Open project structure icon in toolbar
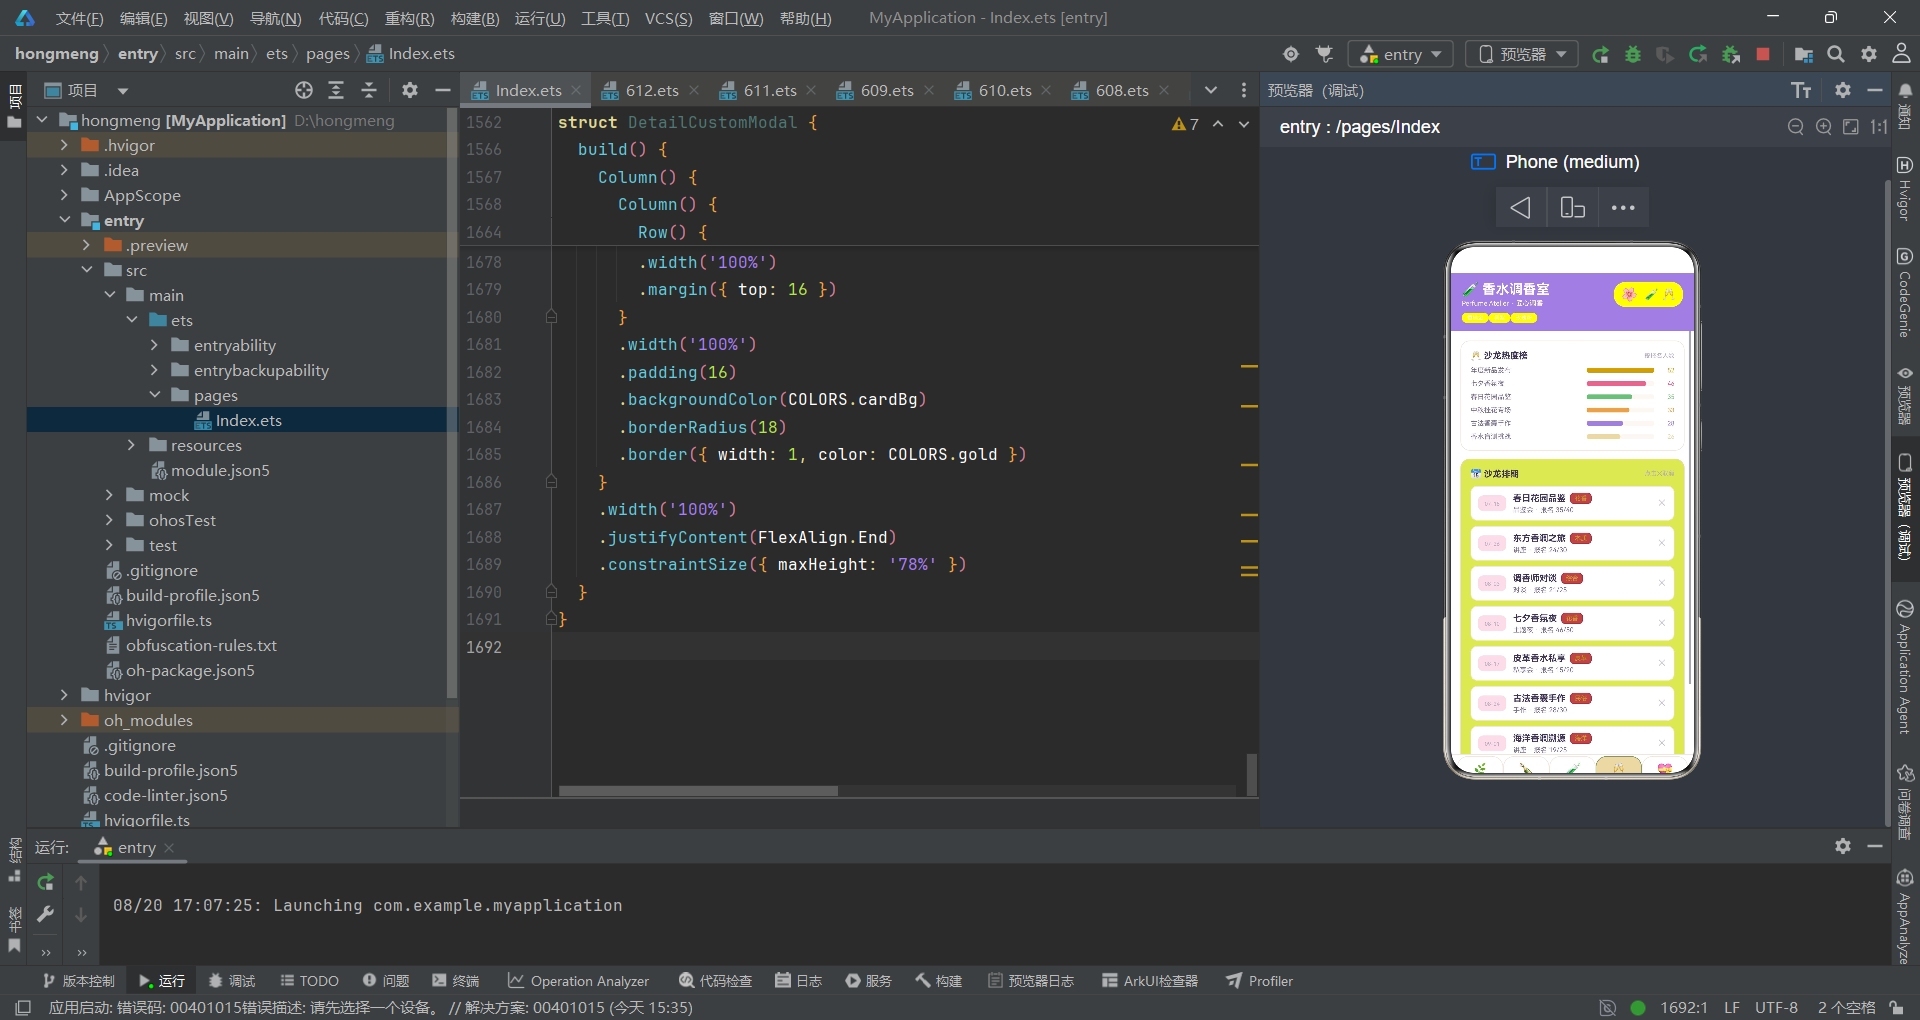 tap(1804, 54)
